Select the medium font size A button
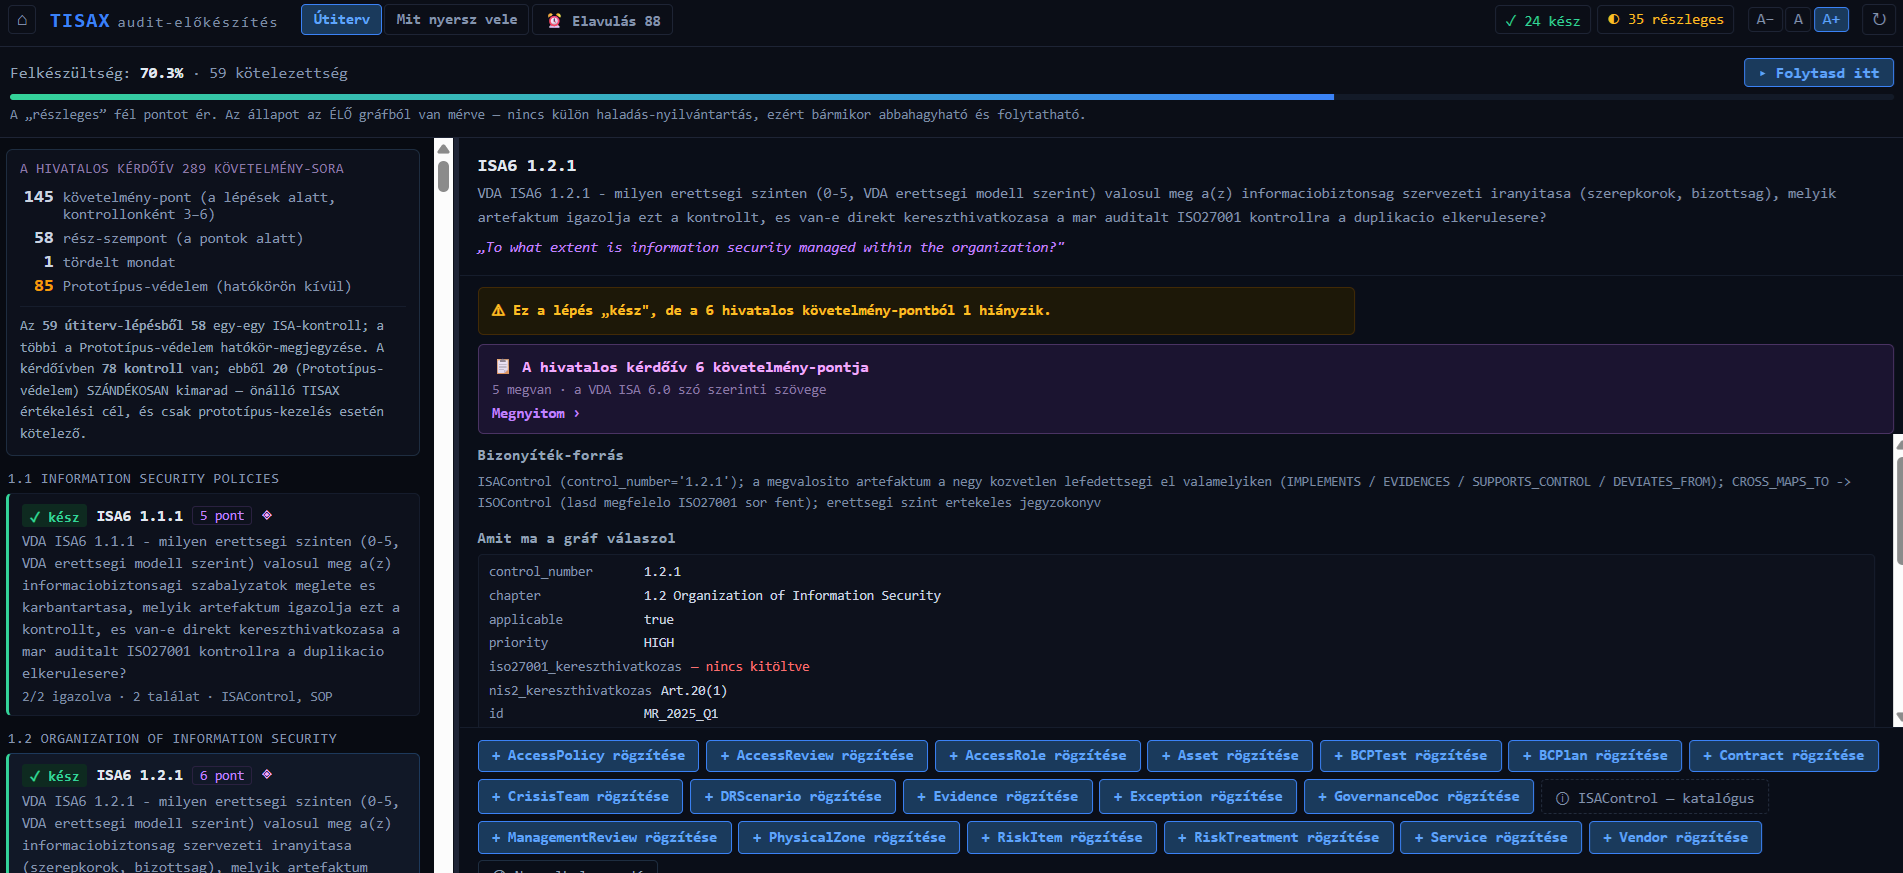 (x=1798, y=19)
